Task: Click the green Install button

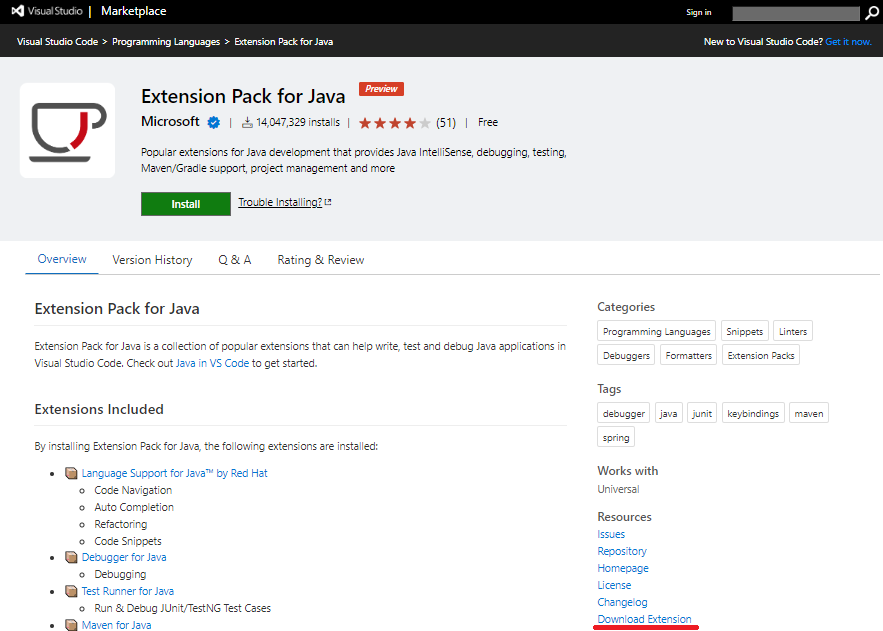Action: click(x=186, y=204)
